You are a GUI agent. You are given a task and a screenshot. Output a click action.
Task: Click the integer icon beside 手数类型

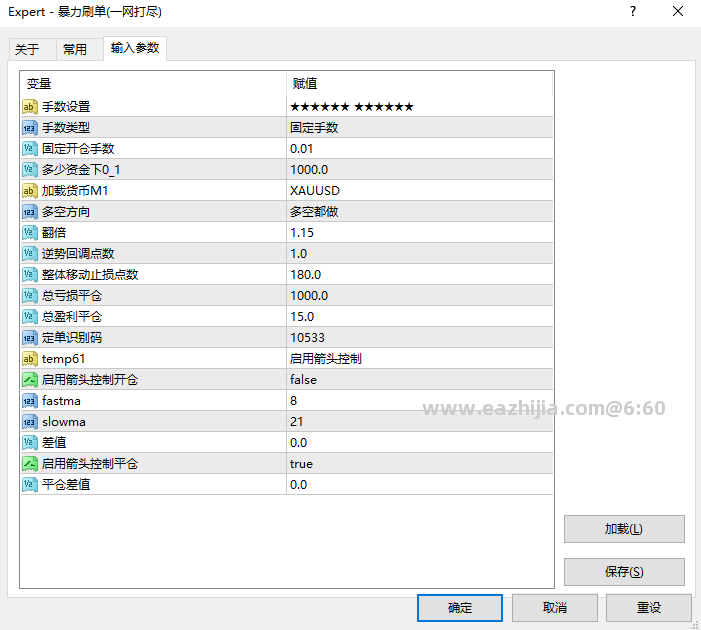coord(30,128)
